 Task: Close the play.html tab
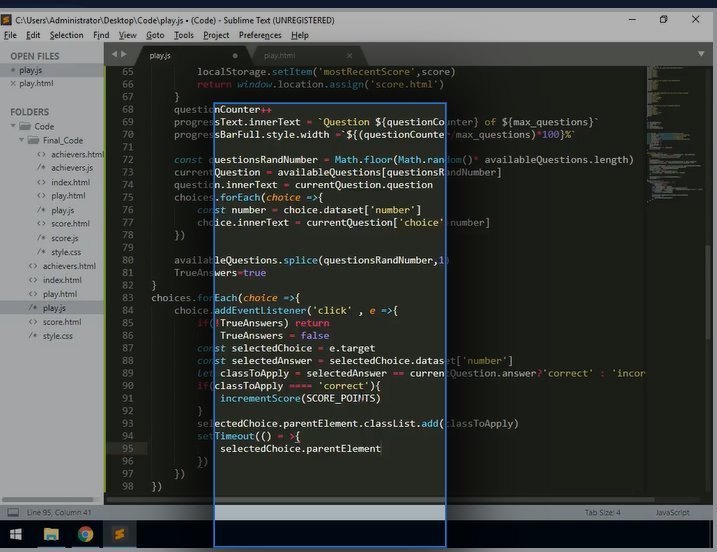pyautogui.click(x=349, y=56)
